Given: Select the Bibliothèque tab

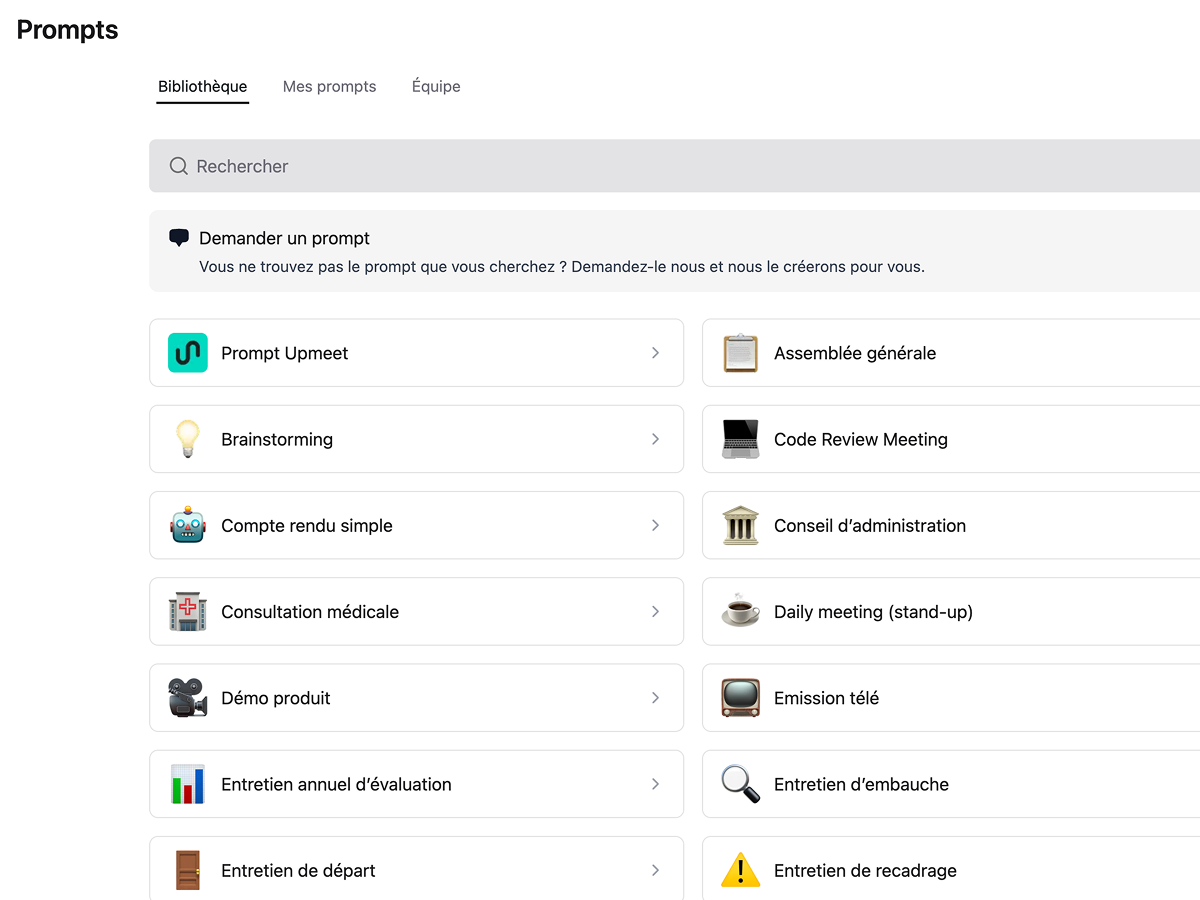Looking at the screenshot, I should 202,87.
